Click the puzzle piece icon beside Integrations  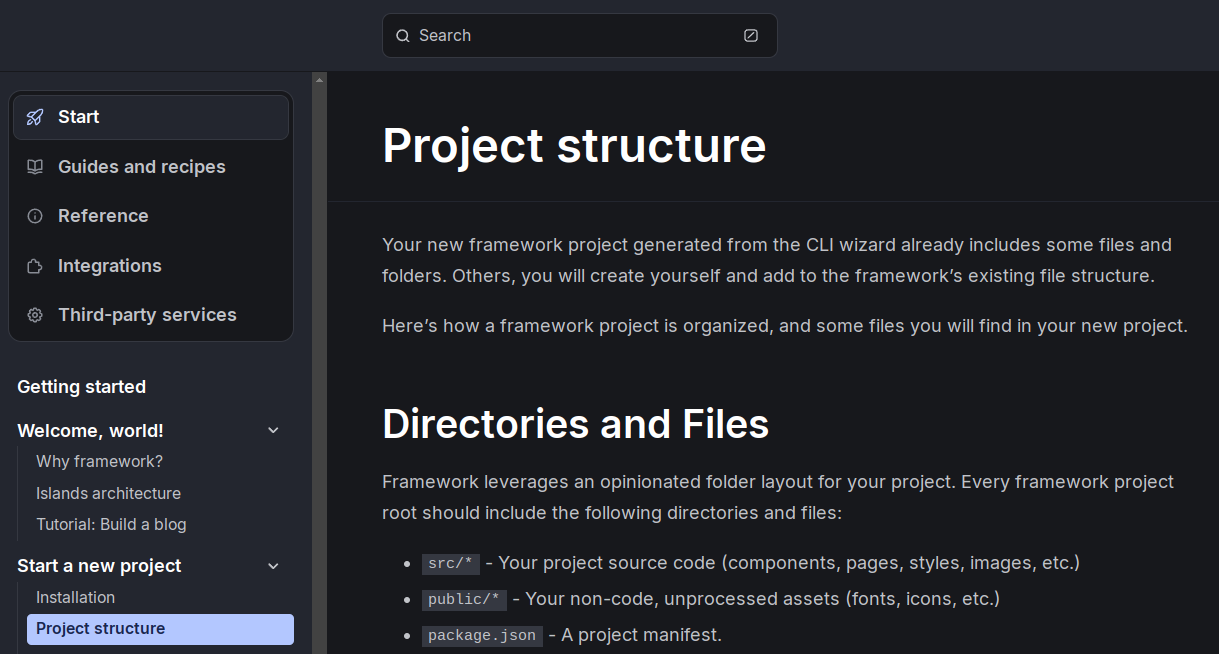34,265
